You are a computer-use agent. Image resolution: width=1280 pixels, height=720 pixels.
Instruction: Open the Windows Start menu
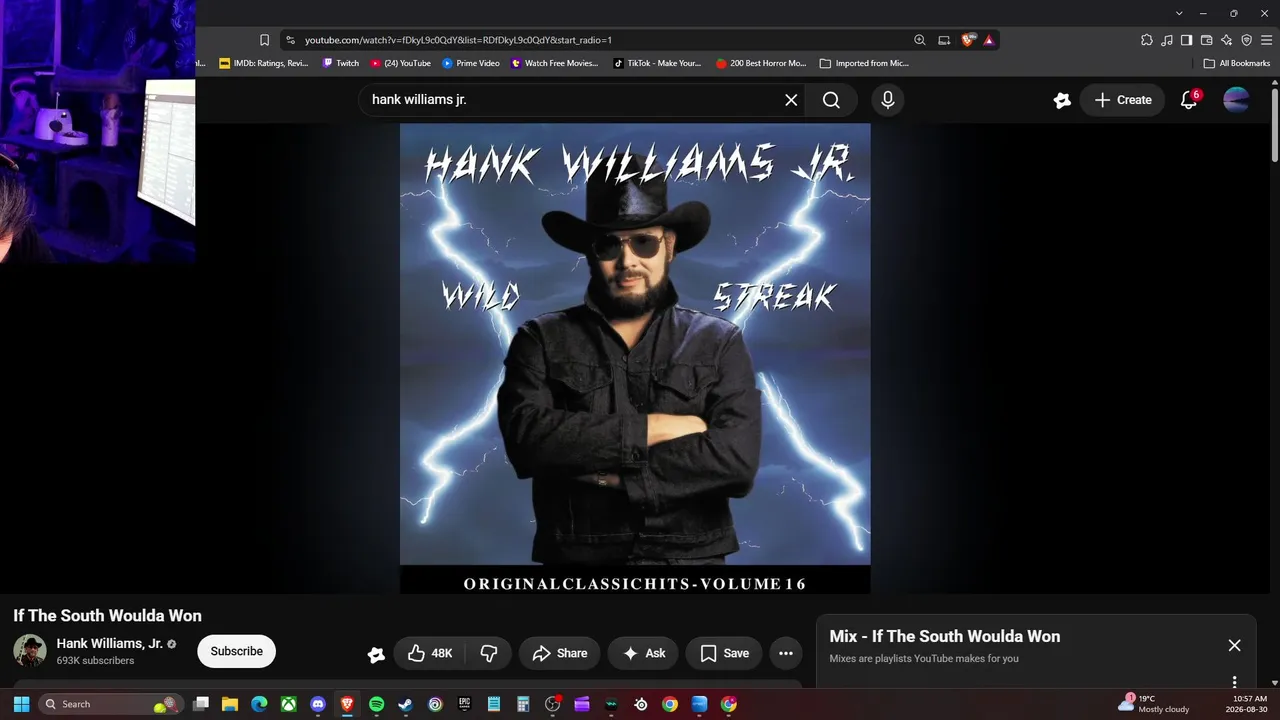(21, 704)
